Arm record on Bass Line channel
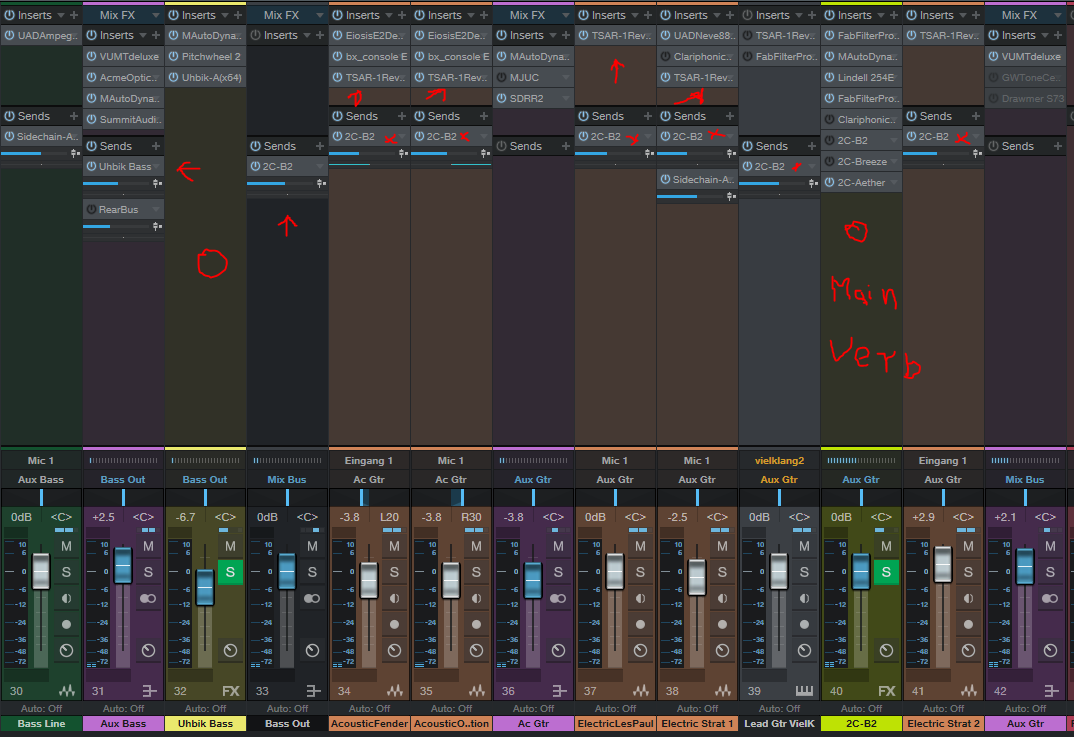The width and height of the screenshot is (1074, 737). [66, 624]
